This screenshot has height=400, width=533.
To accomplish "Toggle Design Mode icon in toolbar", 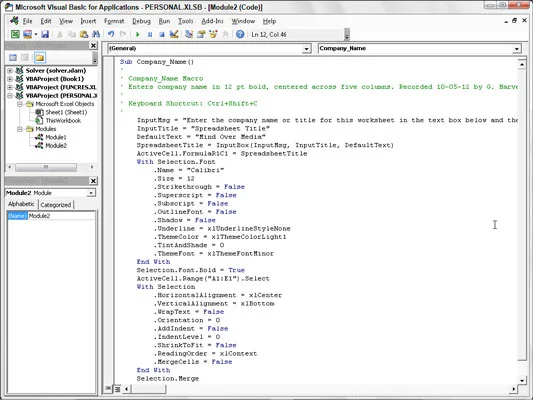I will 174,34.
